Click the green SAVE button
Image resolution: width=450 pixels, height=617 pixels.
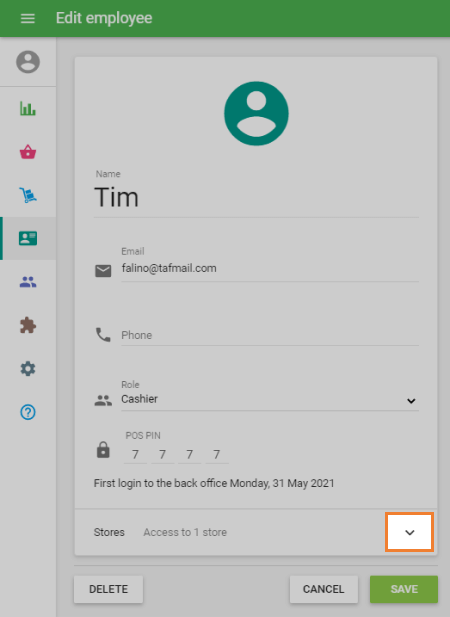[404, 589]
